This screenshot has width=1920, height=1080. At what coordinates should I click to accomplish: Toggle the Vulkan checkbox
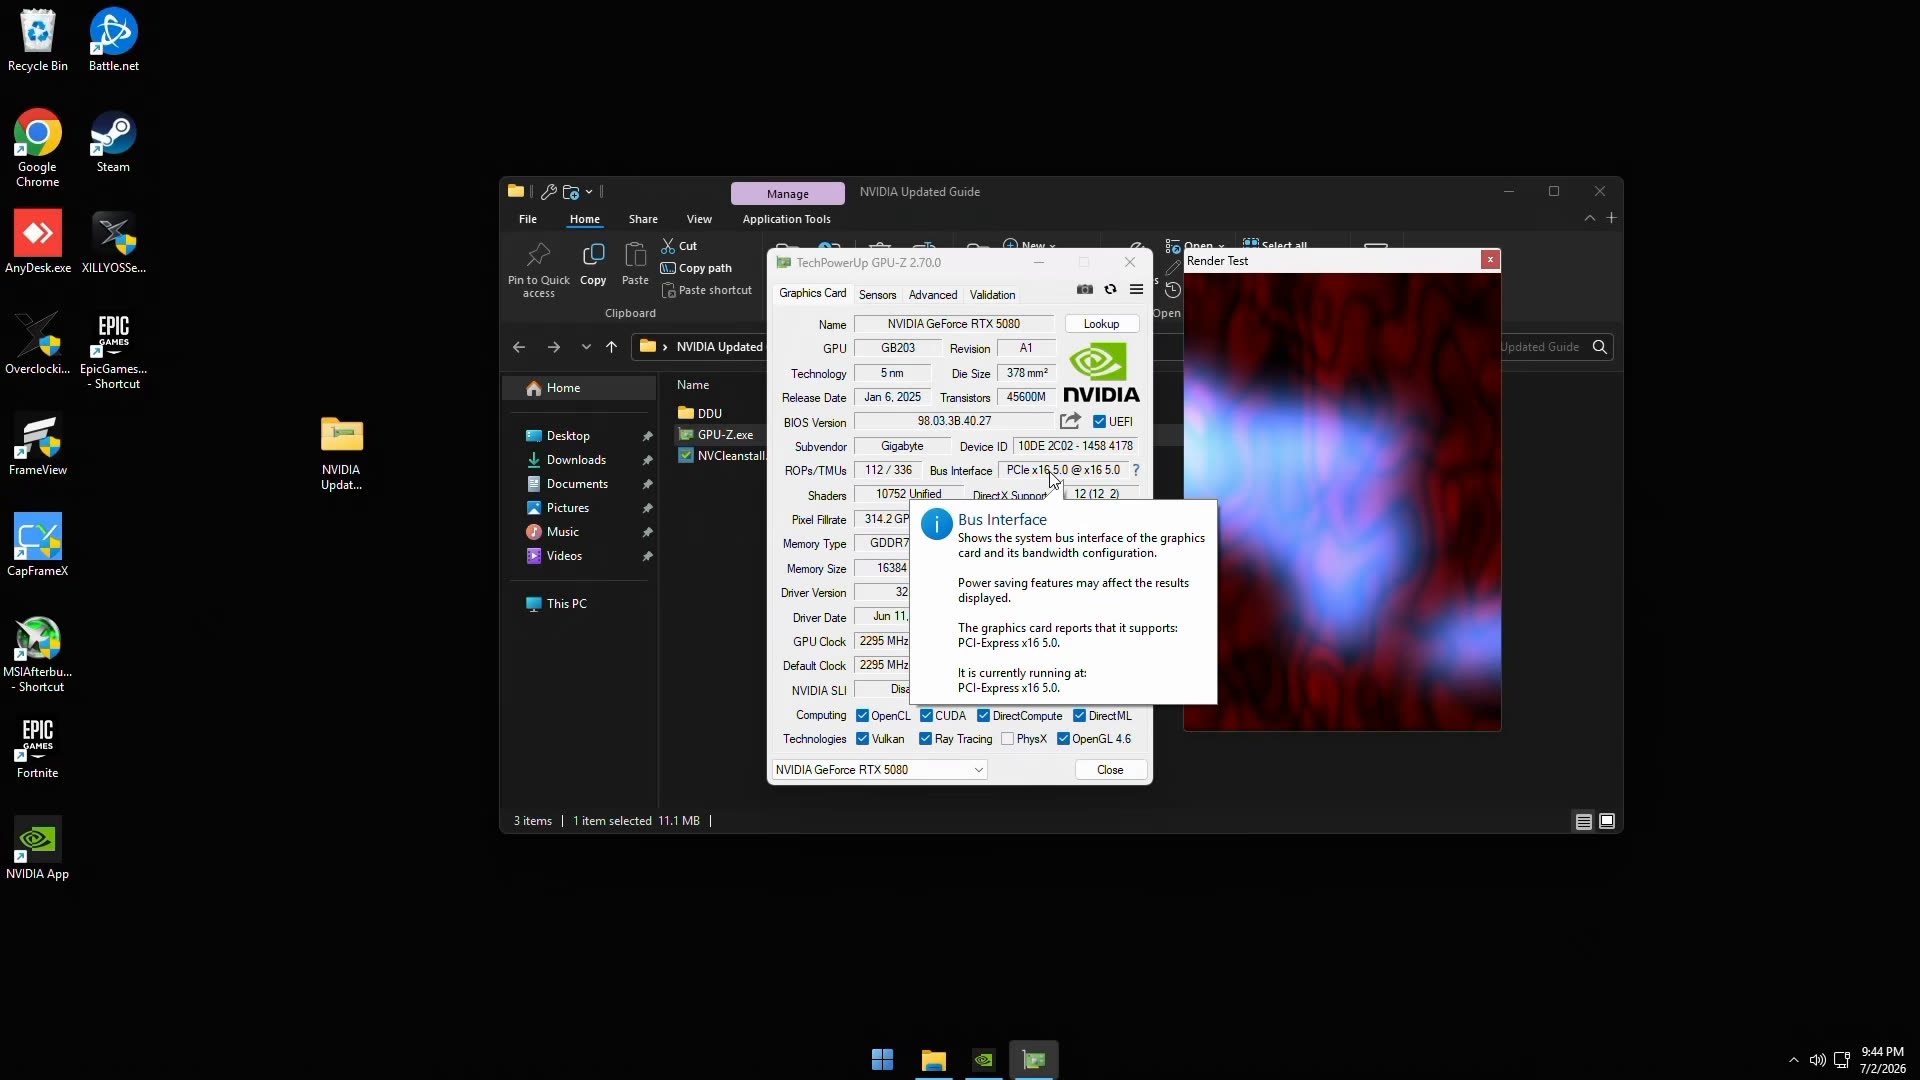click(862, 739)
